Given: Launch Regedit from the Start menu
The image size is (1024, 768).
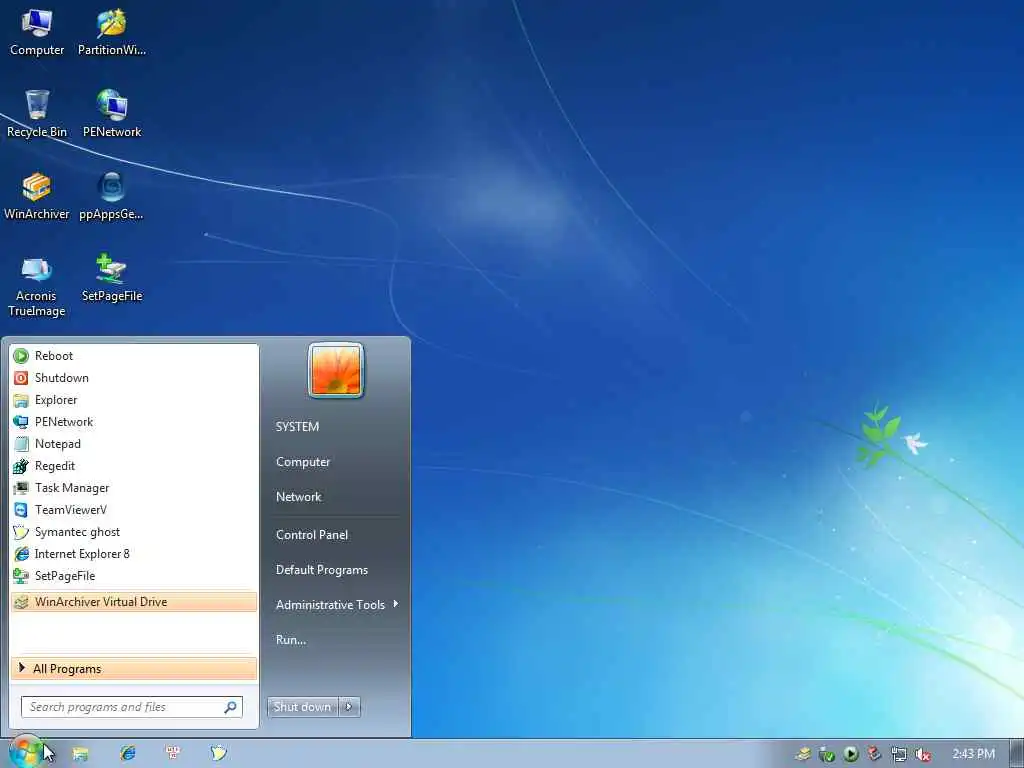Looking at the screenshot, I should tap(134, 466).
